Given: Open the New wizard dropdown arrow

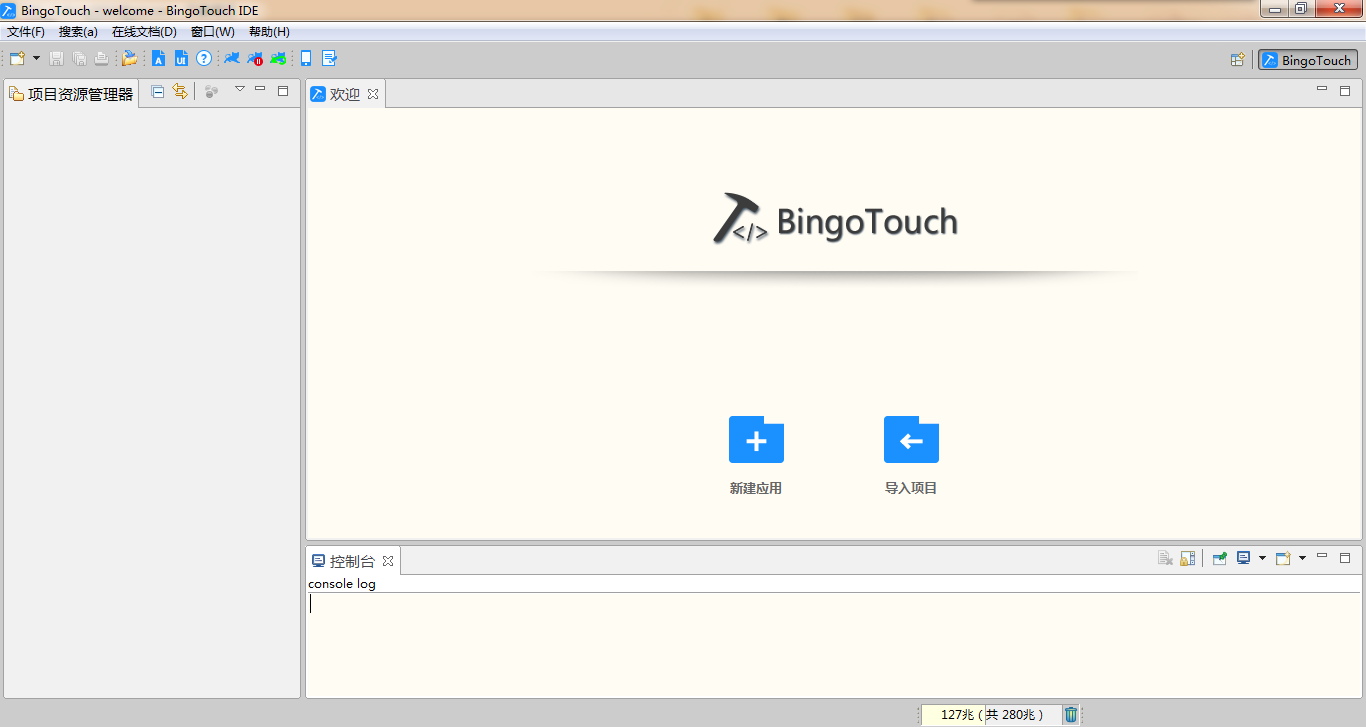Looking at the screenshot, I should (x=36, y=59).
